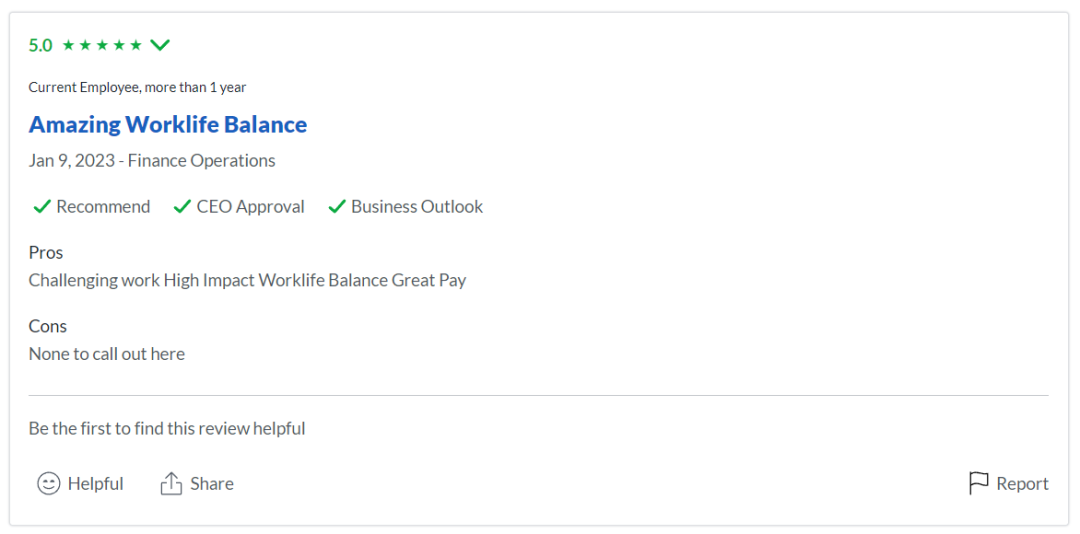
Task: Click the Helpful button label
Action: click(x=95, y=484)
